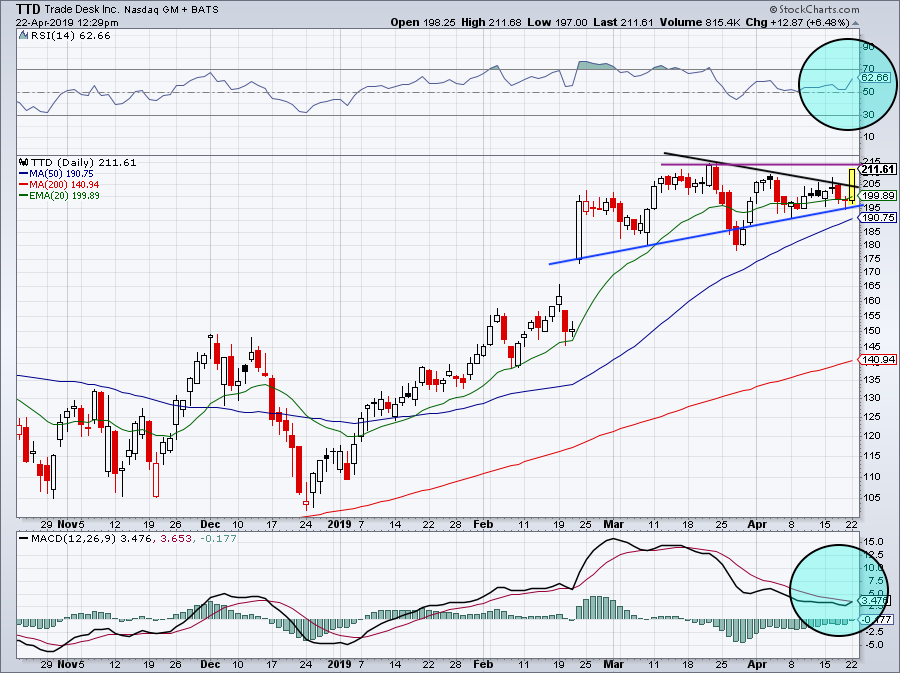Screen dimensions: 900x673
Task: Click the 105 level on the price axis
Action: 872,497
